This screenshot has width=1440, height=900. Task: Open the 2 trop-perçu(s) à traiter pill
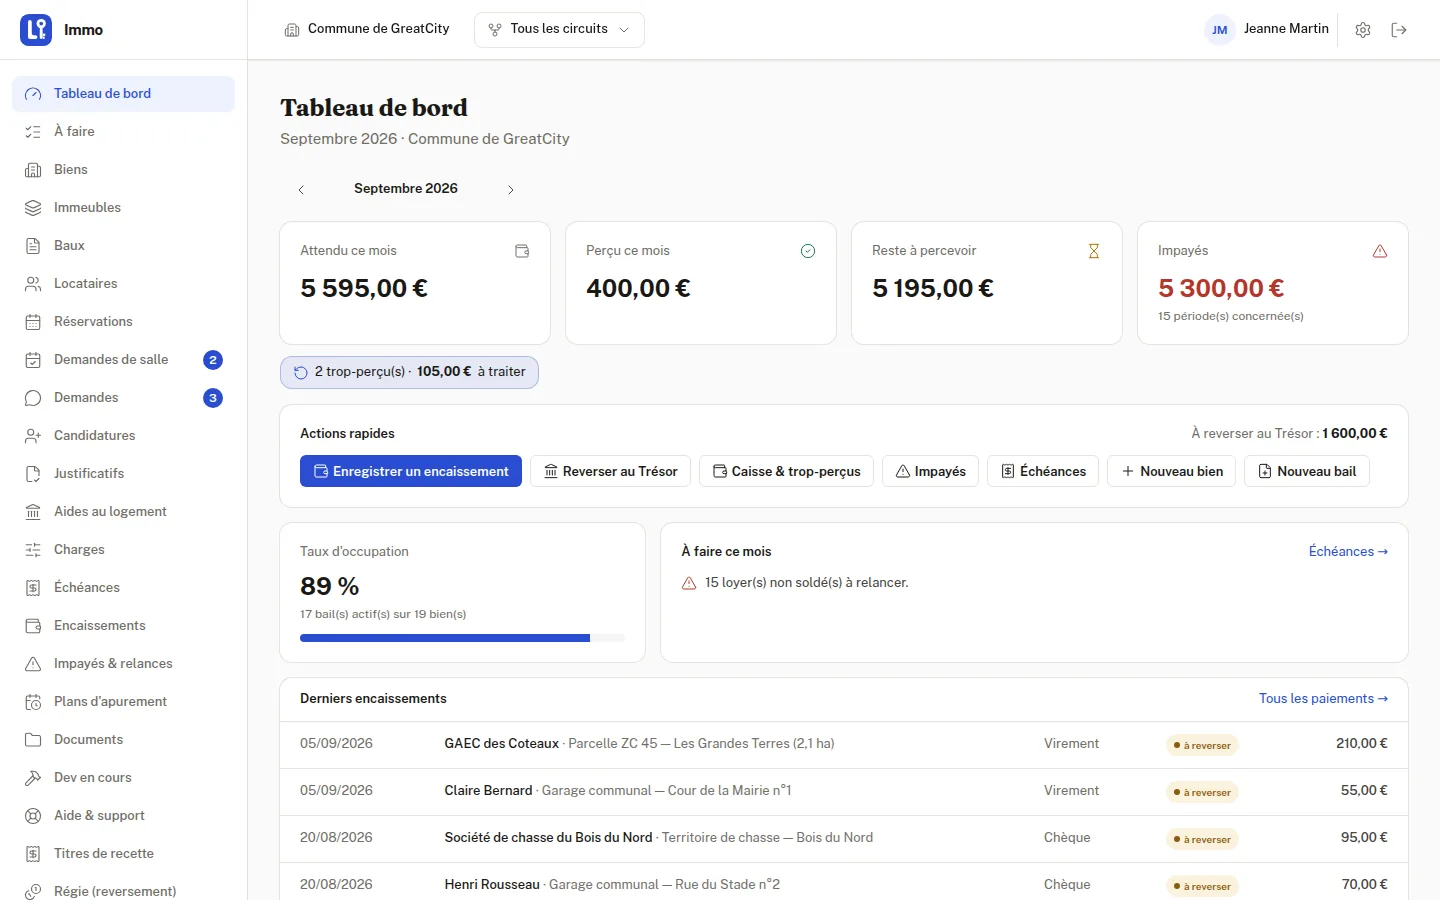409,372
